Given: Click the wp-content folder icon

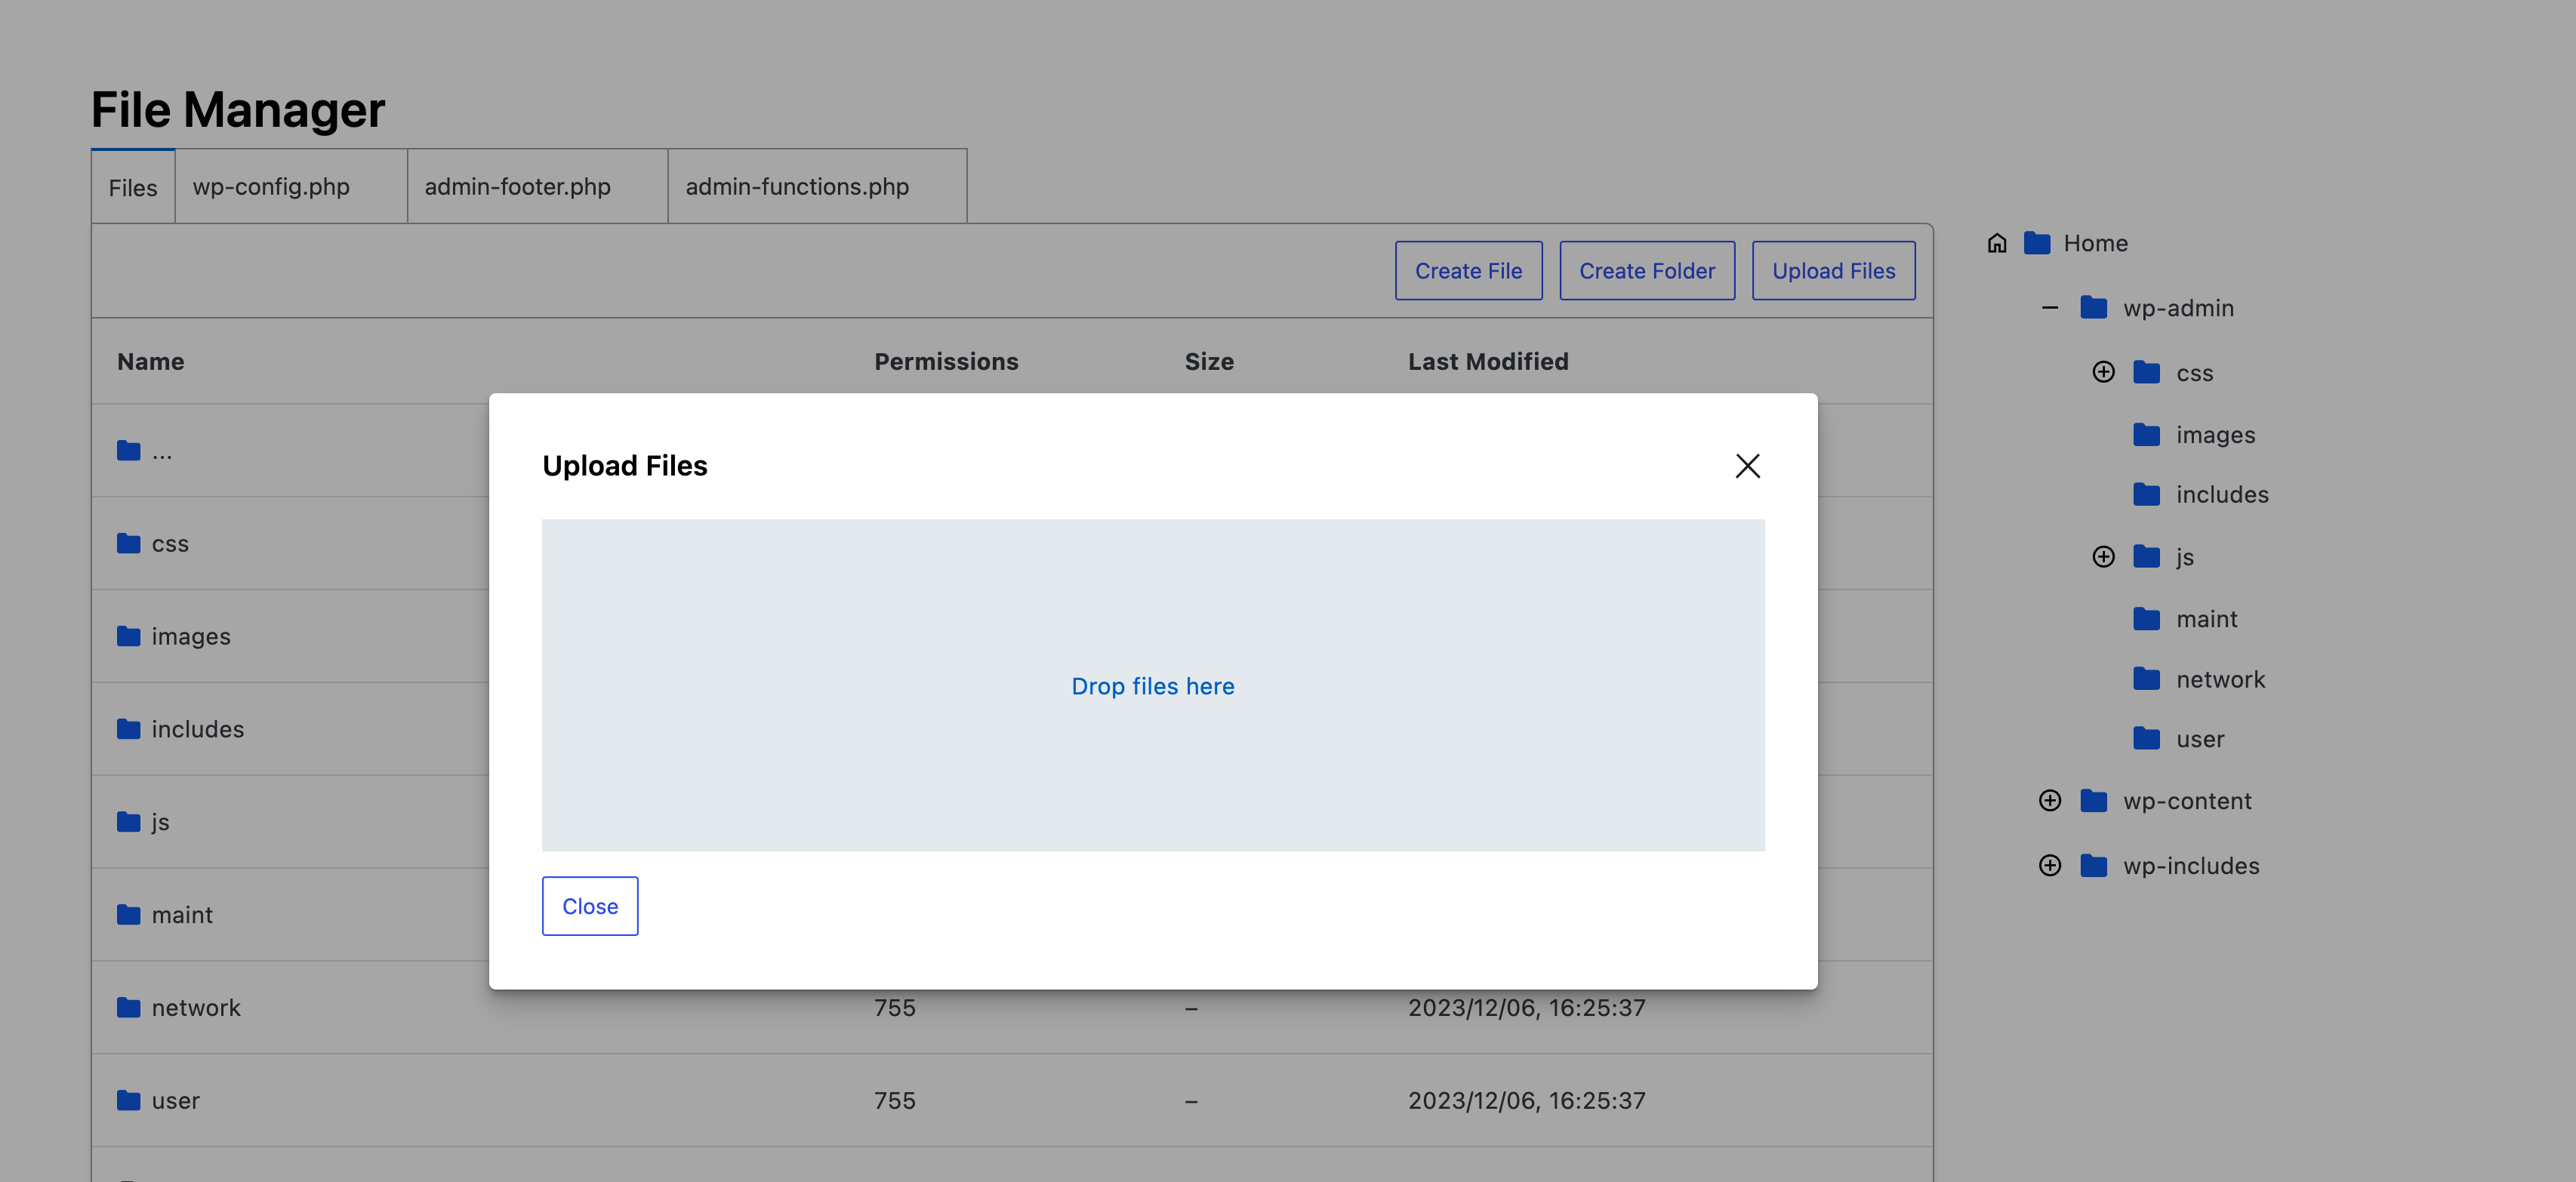Looking at the screenshot, I should [x=2097, y=799].
